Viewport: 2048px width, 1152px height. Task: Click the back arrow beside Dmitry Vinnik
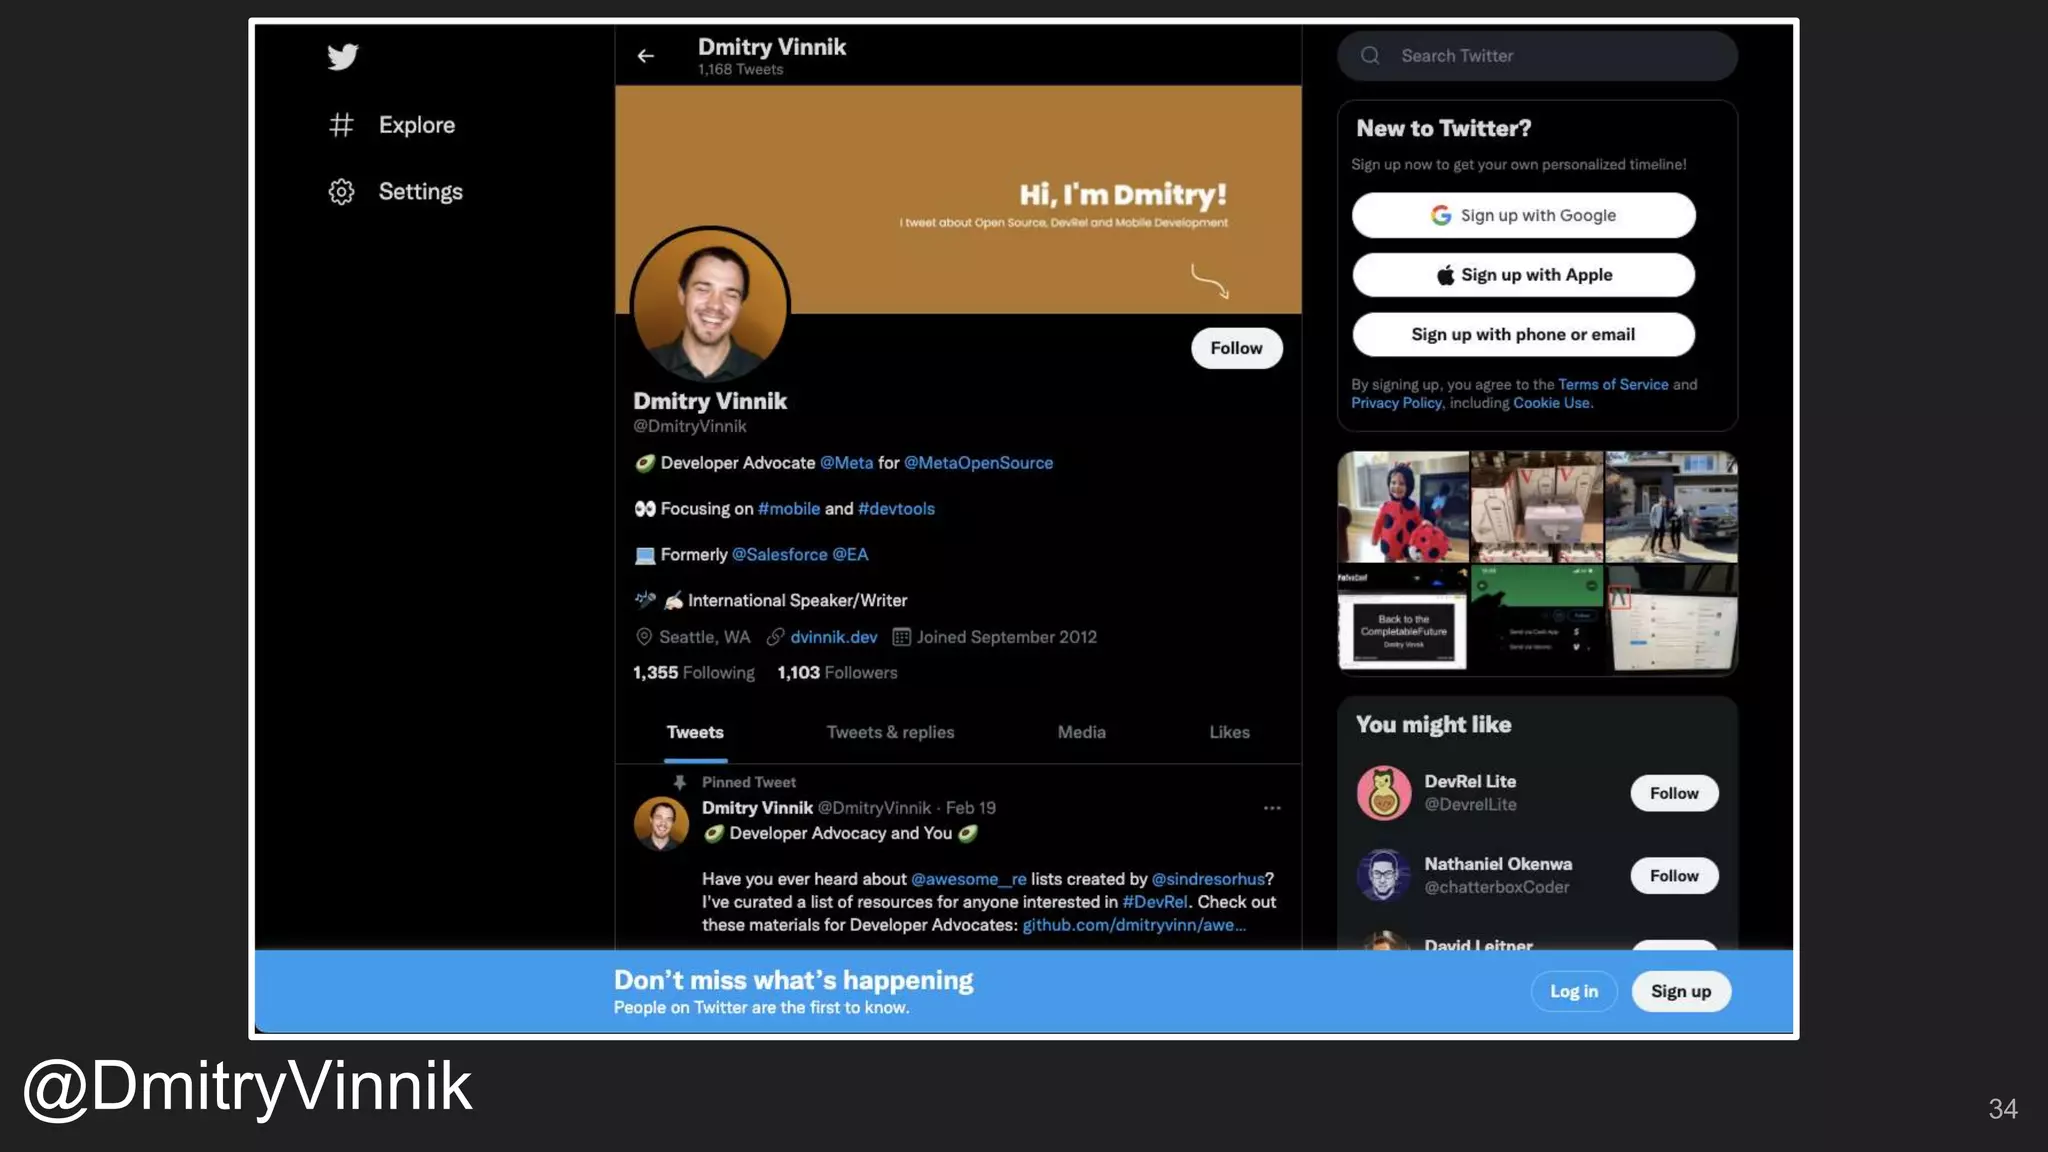646,56
